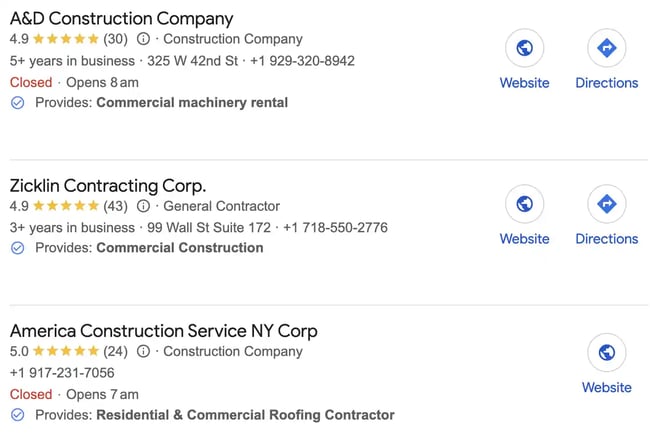Screen dimensions: 650x444
Task: Click the Website label under A&D Construction
Action: click(x=524, y=83)
